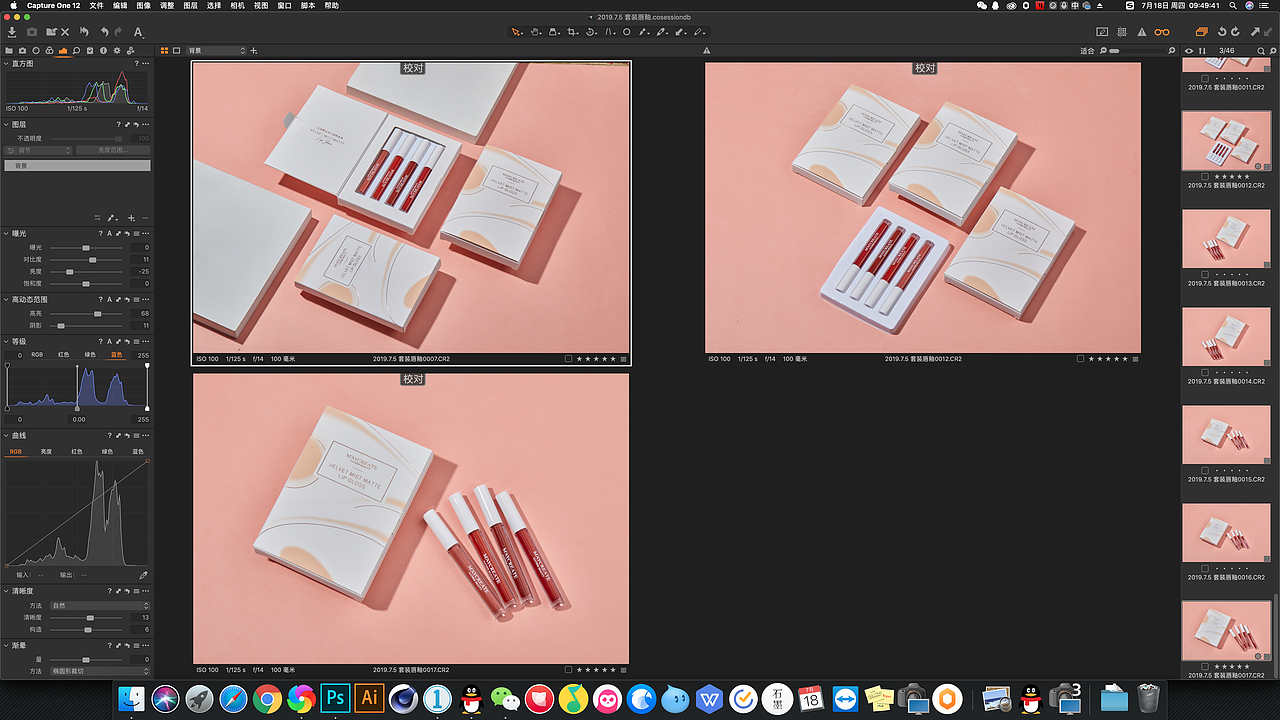Collapse the 清晰度 clarity panel
The height and width of the screenshot is (720, 1280).
(5, 591)
